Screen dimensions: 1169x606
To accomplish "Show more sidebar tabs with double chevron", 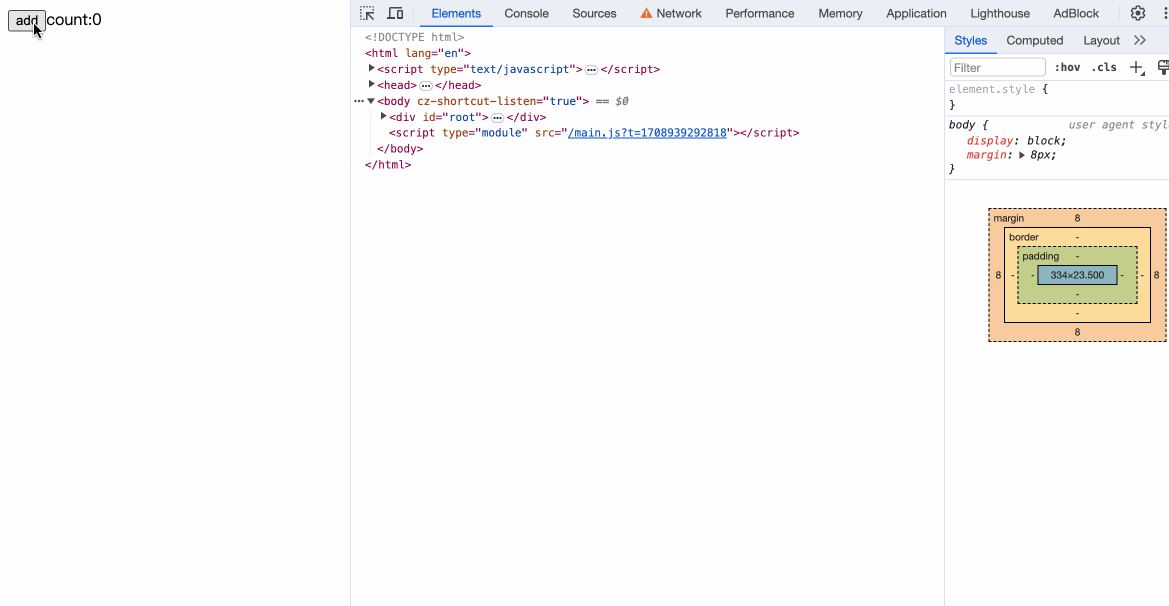I will 1140,40.
